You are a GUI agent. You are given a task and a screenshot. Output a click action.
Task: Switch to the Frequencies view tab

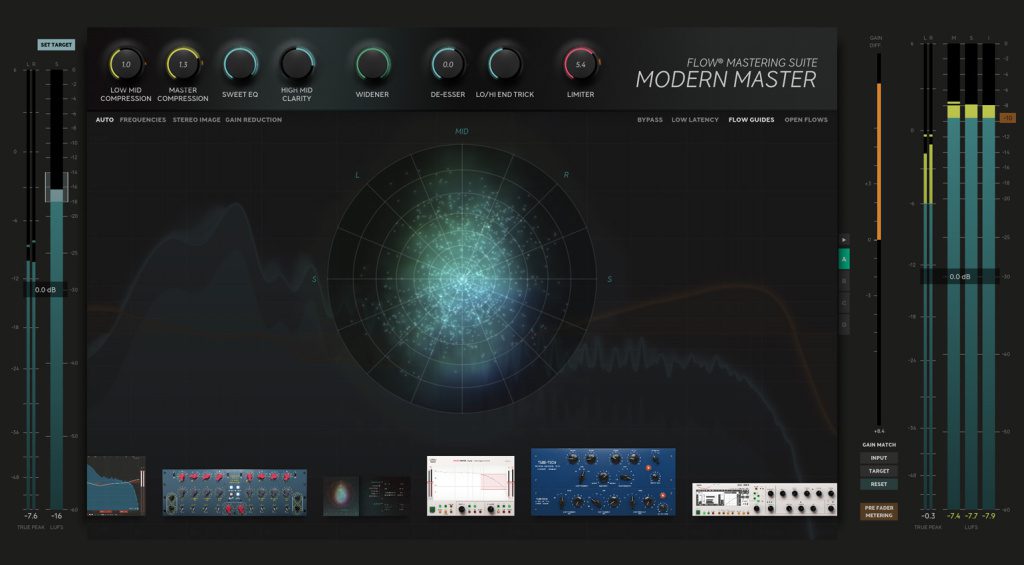[x=143, y=120]
